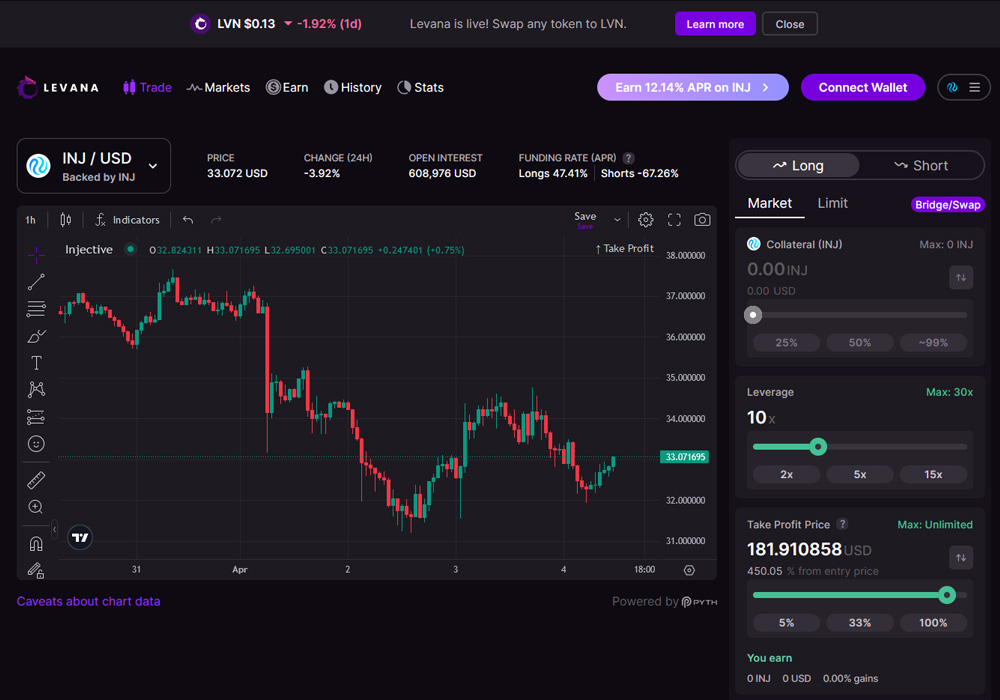Screen dimensions: 1000x700
Task: Switch chart to fullscreen mode
Action: coord(674,220)
